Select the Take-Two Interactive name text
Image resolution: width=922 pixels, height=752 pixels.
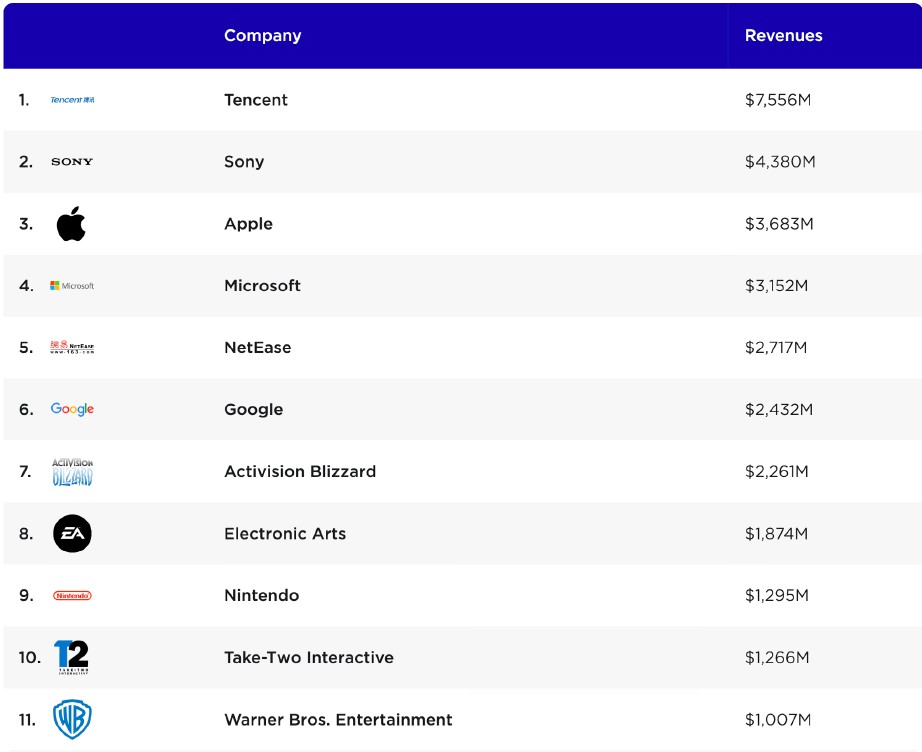pos(309,657)
